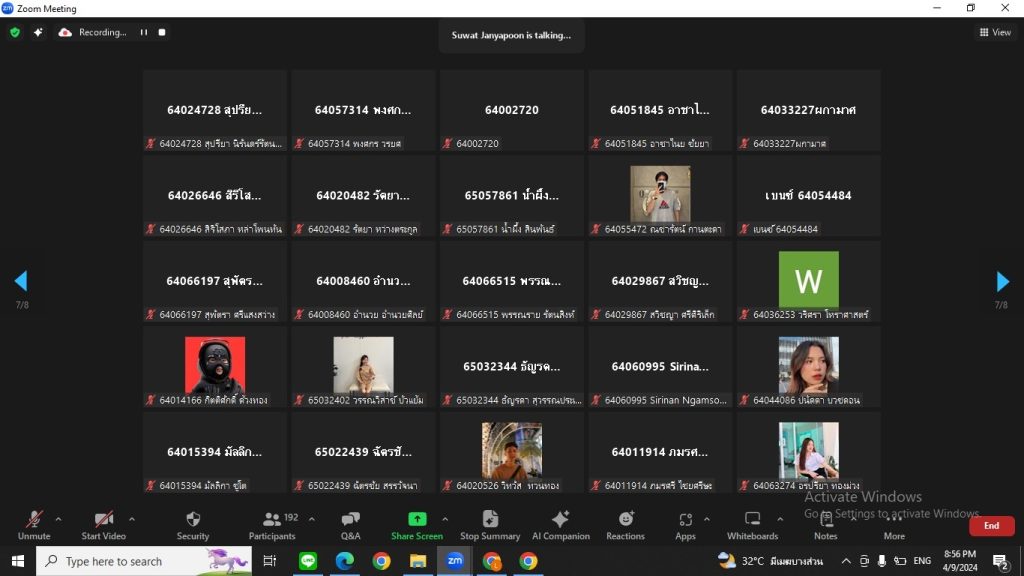Select participant tile 64002720

pyautogui.click(x=511, y=110)
